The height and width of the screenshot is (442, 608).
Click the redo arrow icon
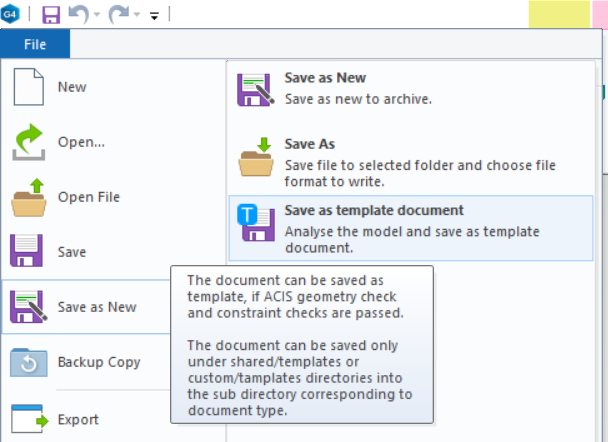(x=119, y=15)
